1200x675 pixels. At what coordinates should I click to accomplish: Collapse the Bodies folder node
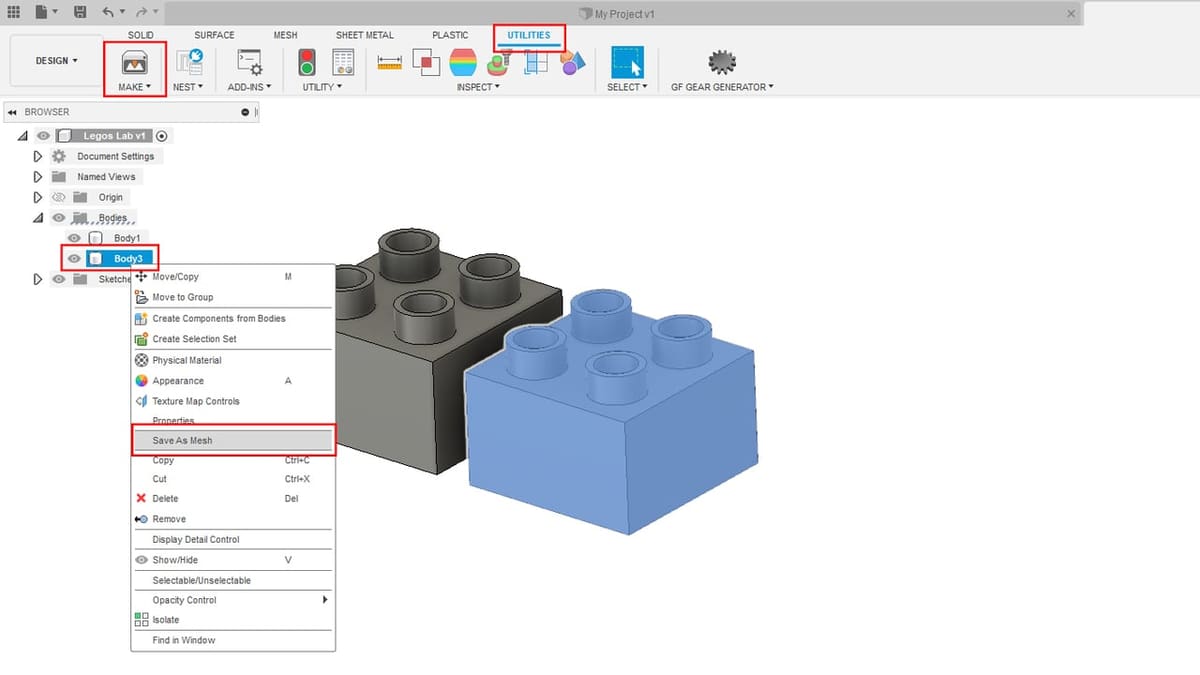(38, 218)
